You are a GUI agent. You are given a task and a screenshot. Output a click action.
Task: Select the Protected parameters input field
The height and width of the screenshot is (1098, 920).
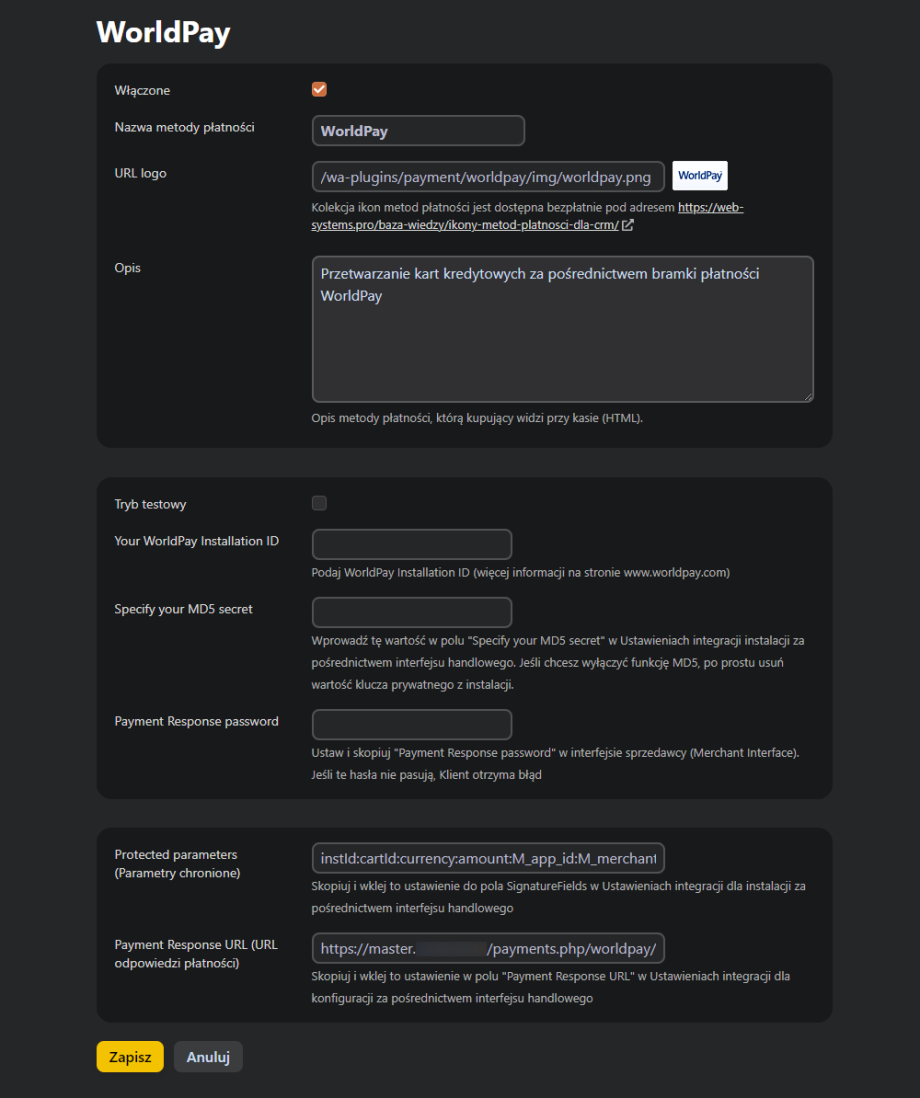point(488,858)
